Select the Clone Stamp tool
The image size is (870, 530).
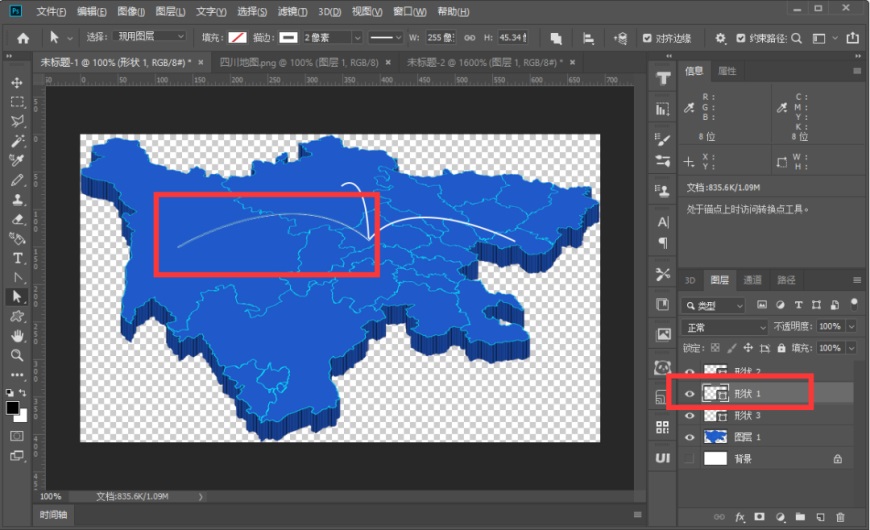[x=17, y=200]
